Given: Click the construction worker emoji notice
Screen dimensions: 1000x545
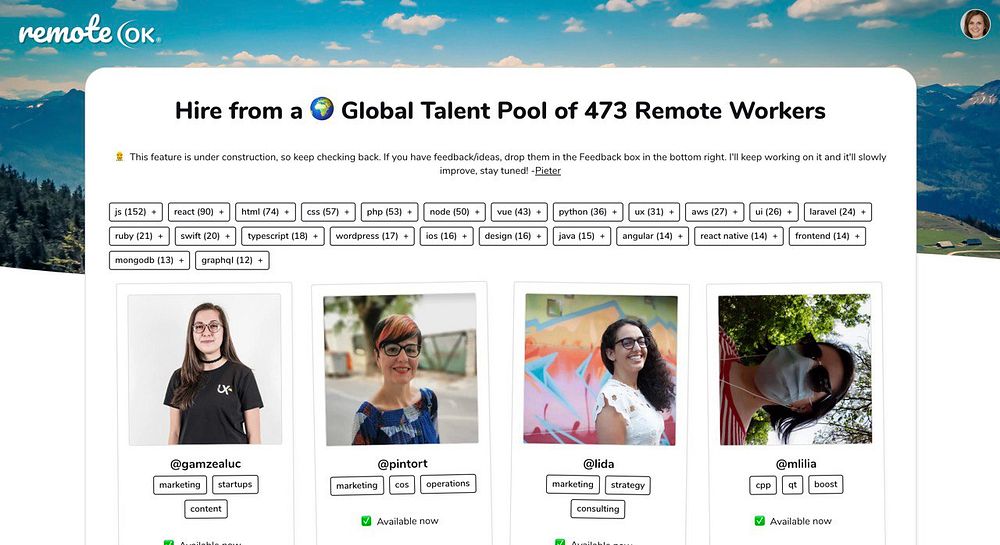Looking at the screenshot, I should [x=119, y=156].
